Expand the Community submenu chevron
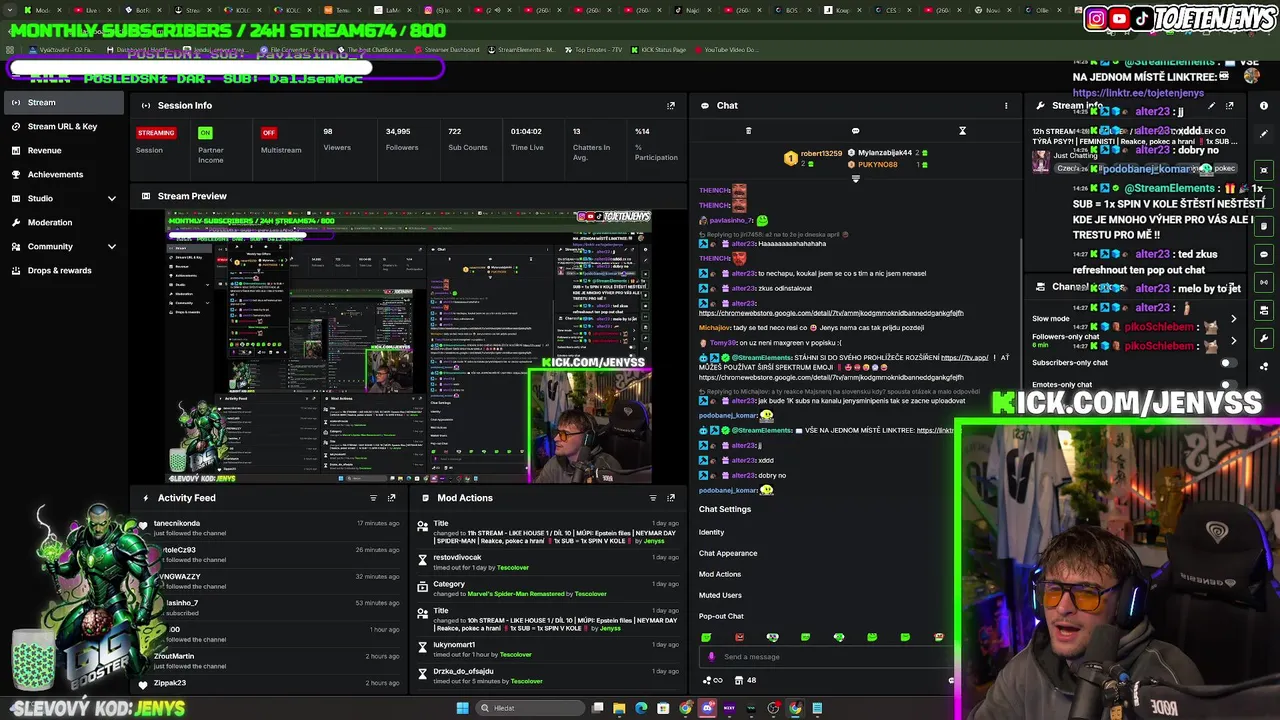Screen dimensions: 1280x720 [x=111, y=246]
